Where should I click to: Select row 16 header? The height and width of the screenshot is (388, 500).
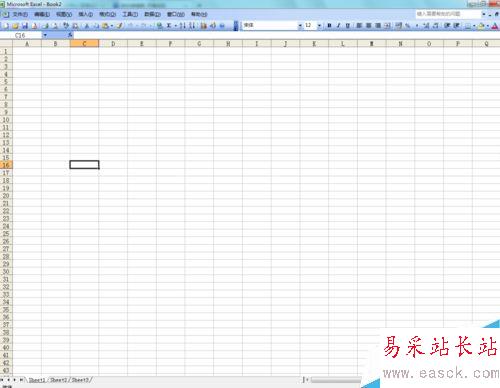(x=6, y=165)
